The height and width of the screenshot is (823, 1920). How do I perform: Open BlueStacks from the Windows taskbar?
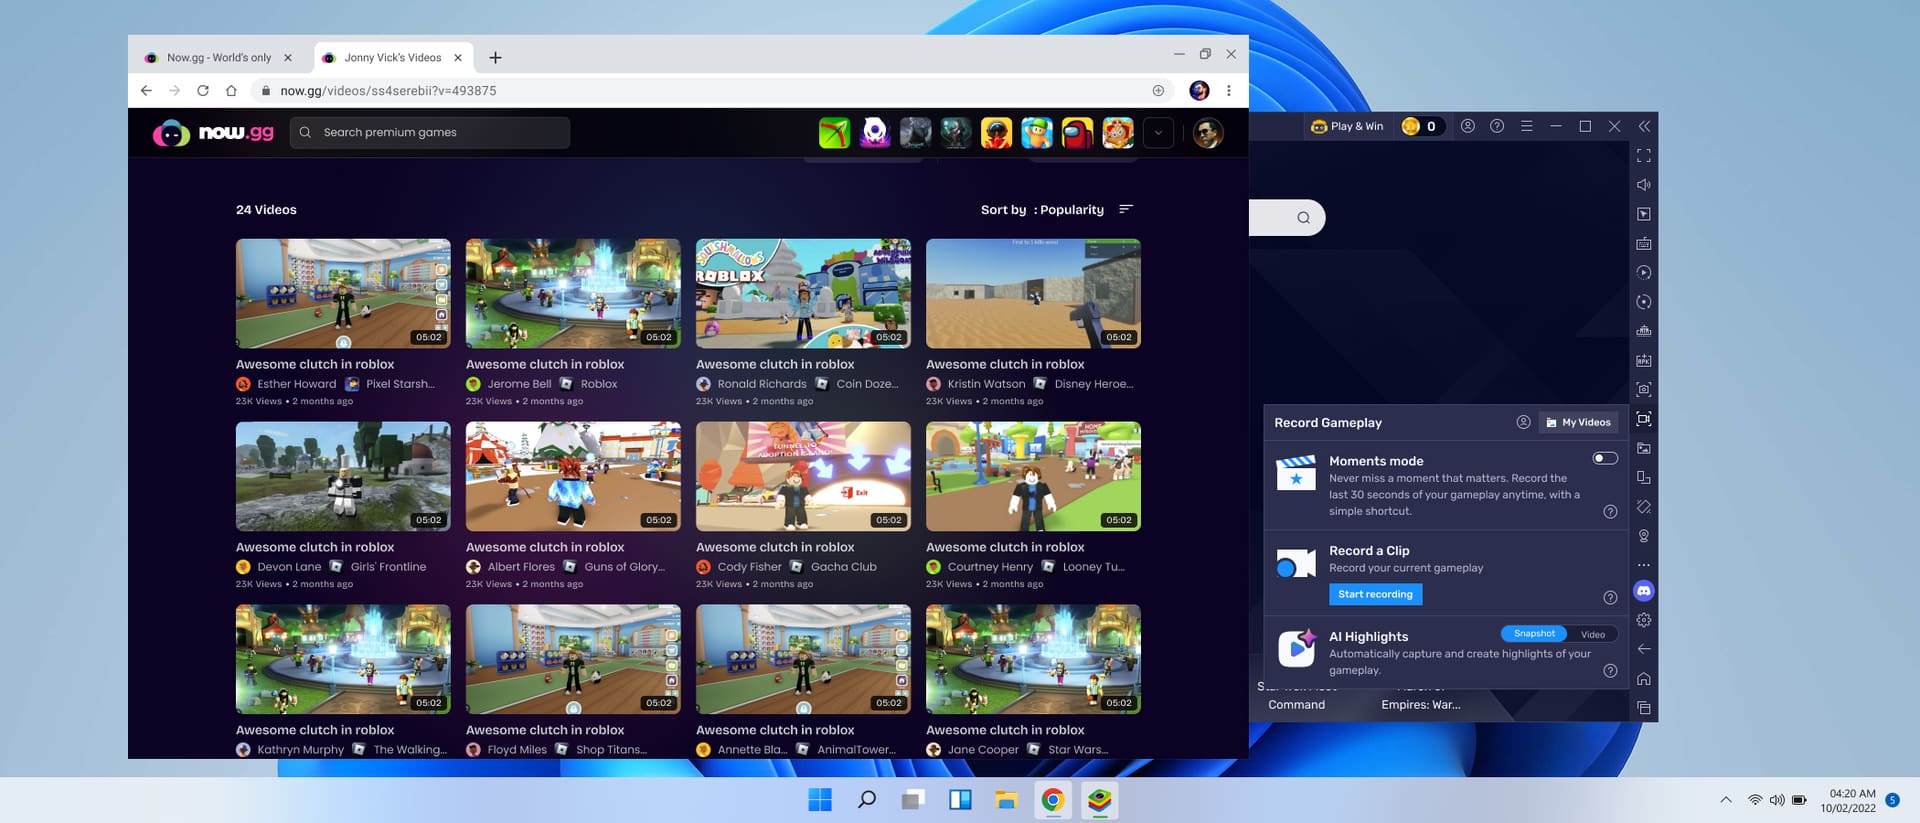click(x=1100, y=800)
